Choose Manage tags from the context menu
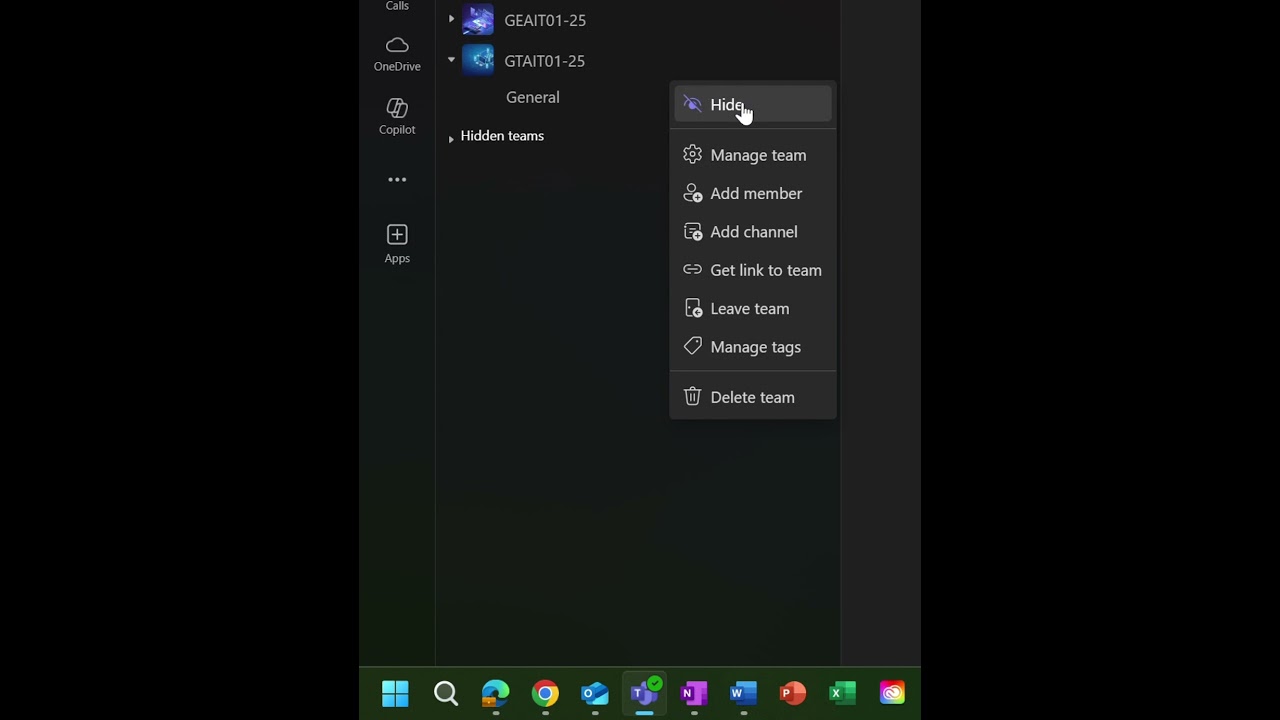This screenshot has width=1280, height=720. 753,347
